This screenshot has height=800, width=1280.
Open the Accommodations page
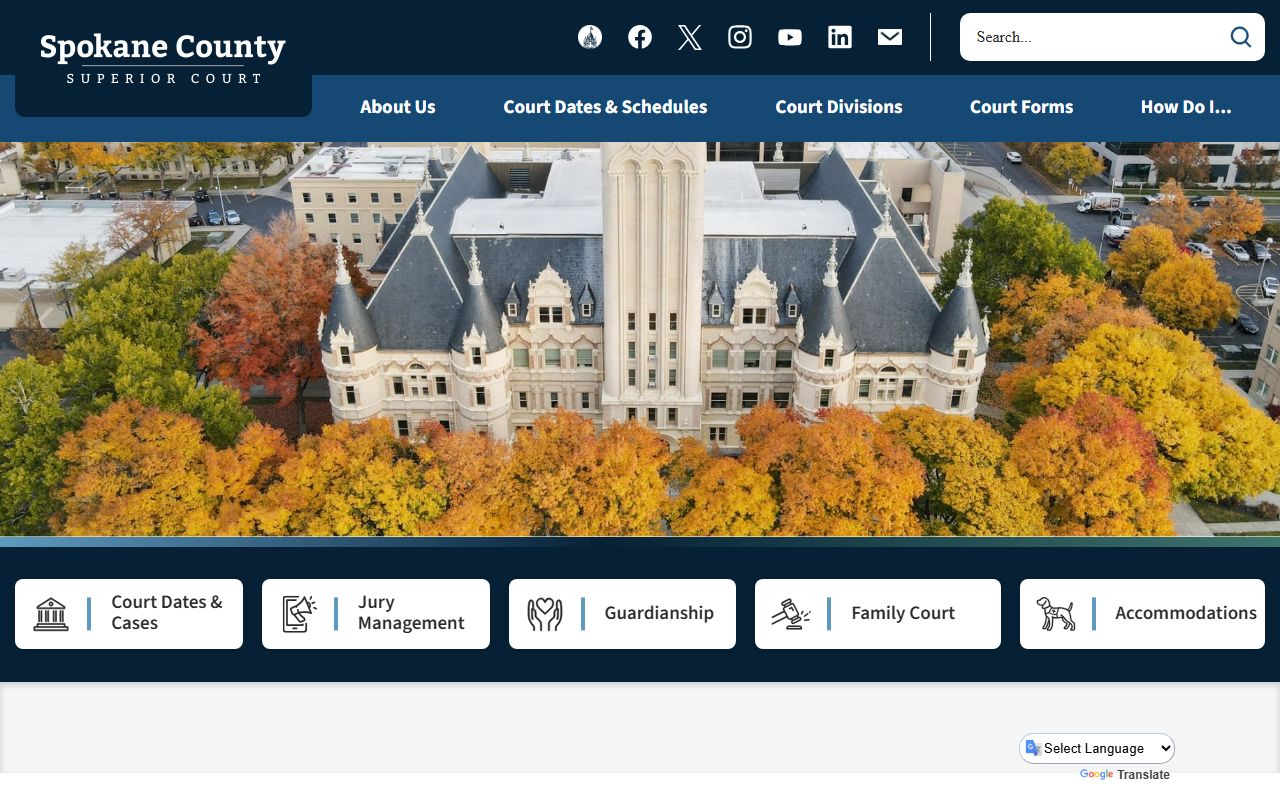(1142, 614)
